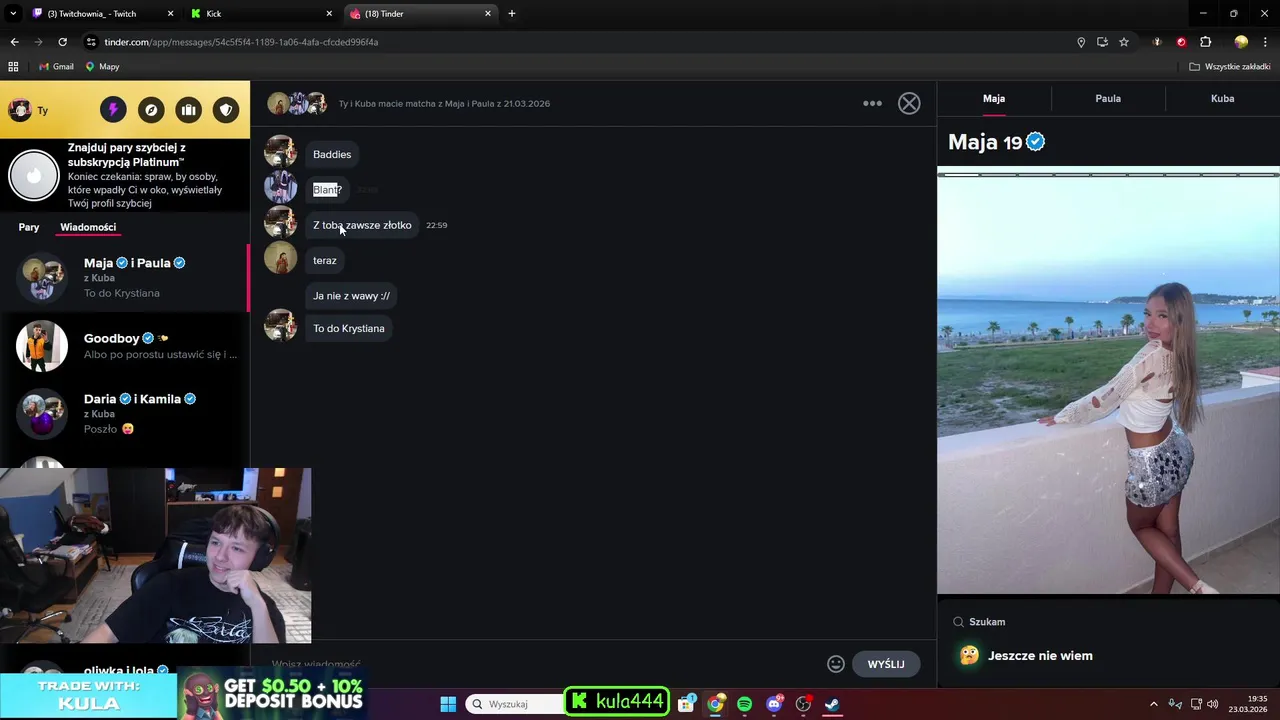This screenshot has width=1280, height=720.
Task: Open Steam from the taskbar
Action: (x=832, y=704)
